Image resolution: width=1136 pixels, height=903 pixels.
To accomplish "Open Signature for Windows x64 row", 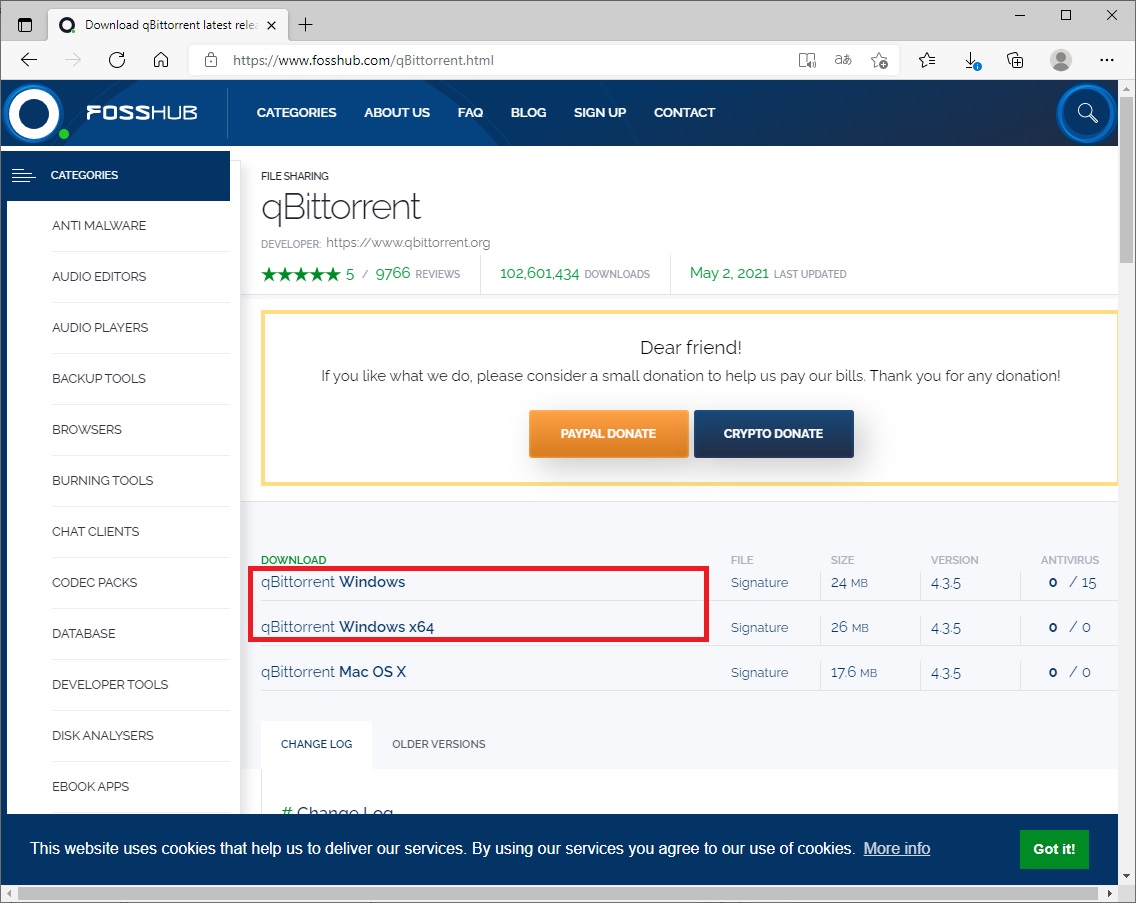I will 759,628.
